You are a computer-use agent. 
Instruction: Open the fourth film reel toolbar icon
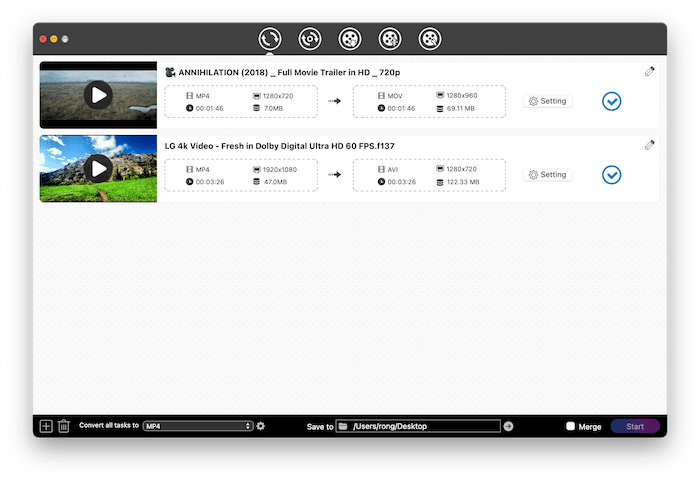pyautogui.click(x=389, y=39)
